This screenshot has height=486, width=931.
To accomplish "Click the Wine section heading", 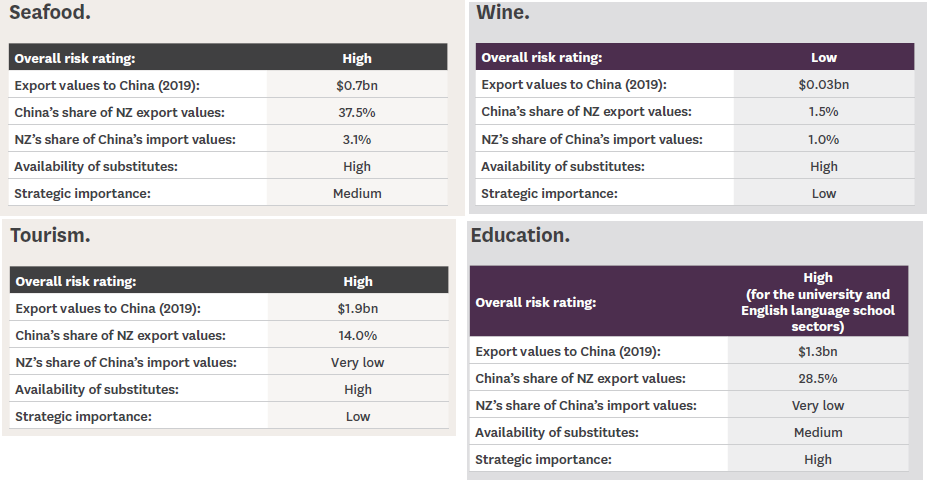I will pyautogui.click(x=503, y=13).
